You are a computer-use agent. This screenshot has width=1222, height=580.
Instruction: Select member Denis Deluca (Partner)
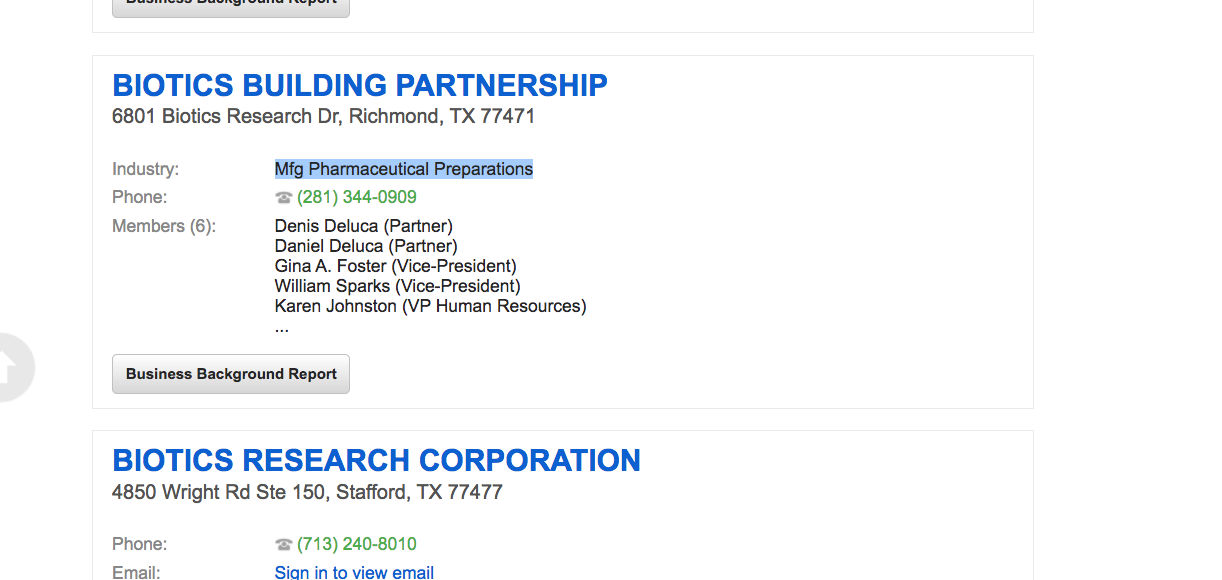[364, 226]
